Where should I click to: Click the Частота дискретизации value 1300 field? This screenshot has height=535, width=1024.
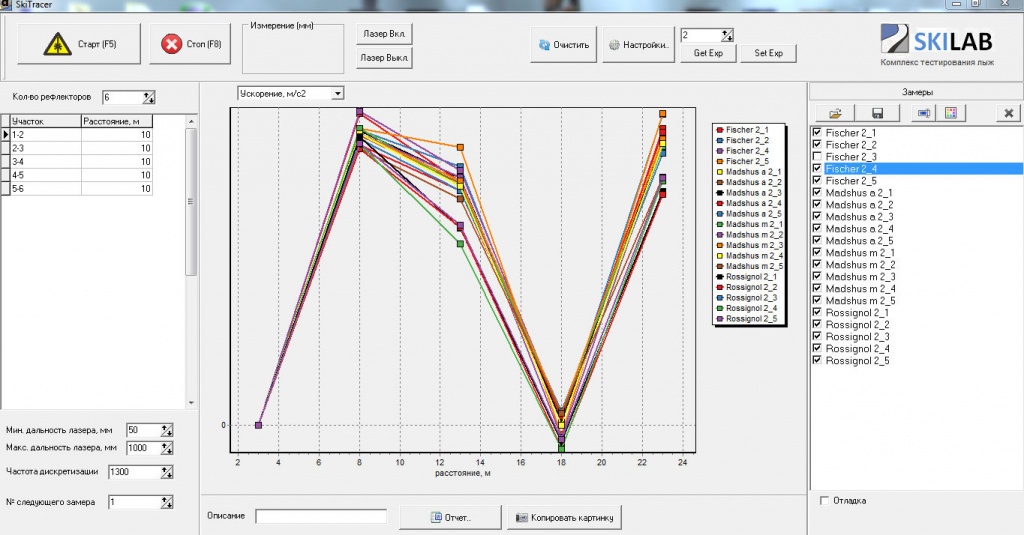tap(135, 472)
